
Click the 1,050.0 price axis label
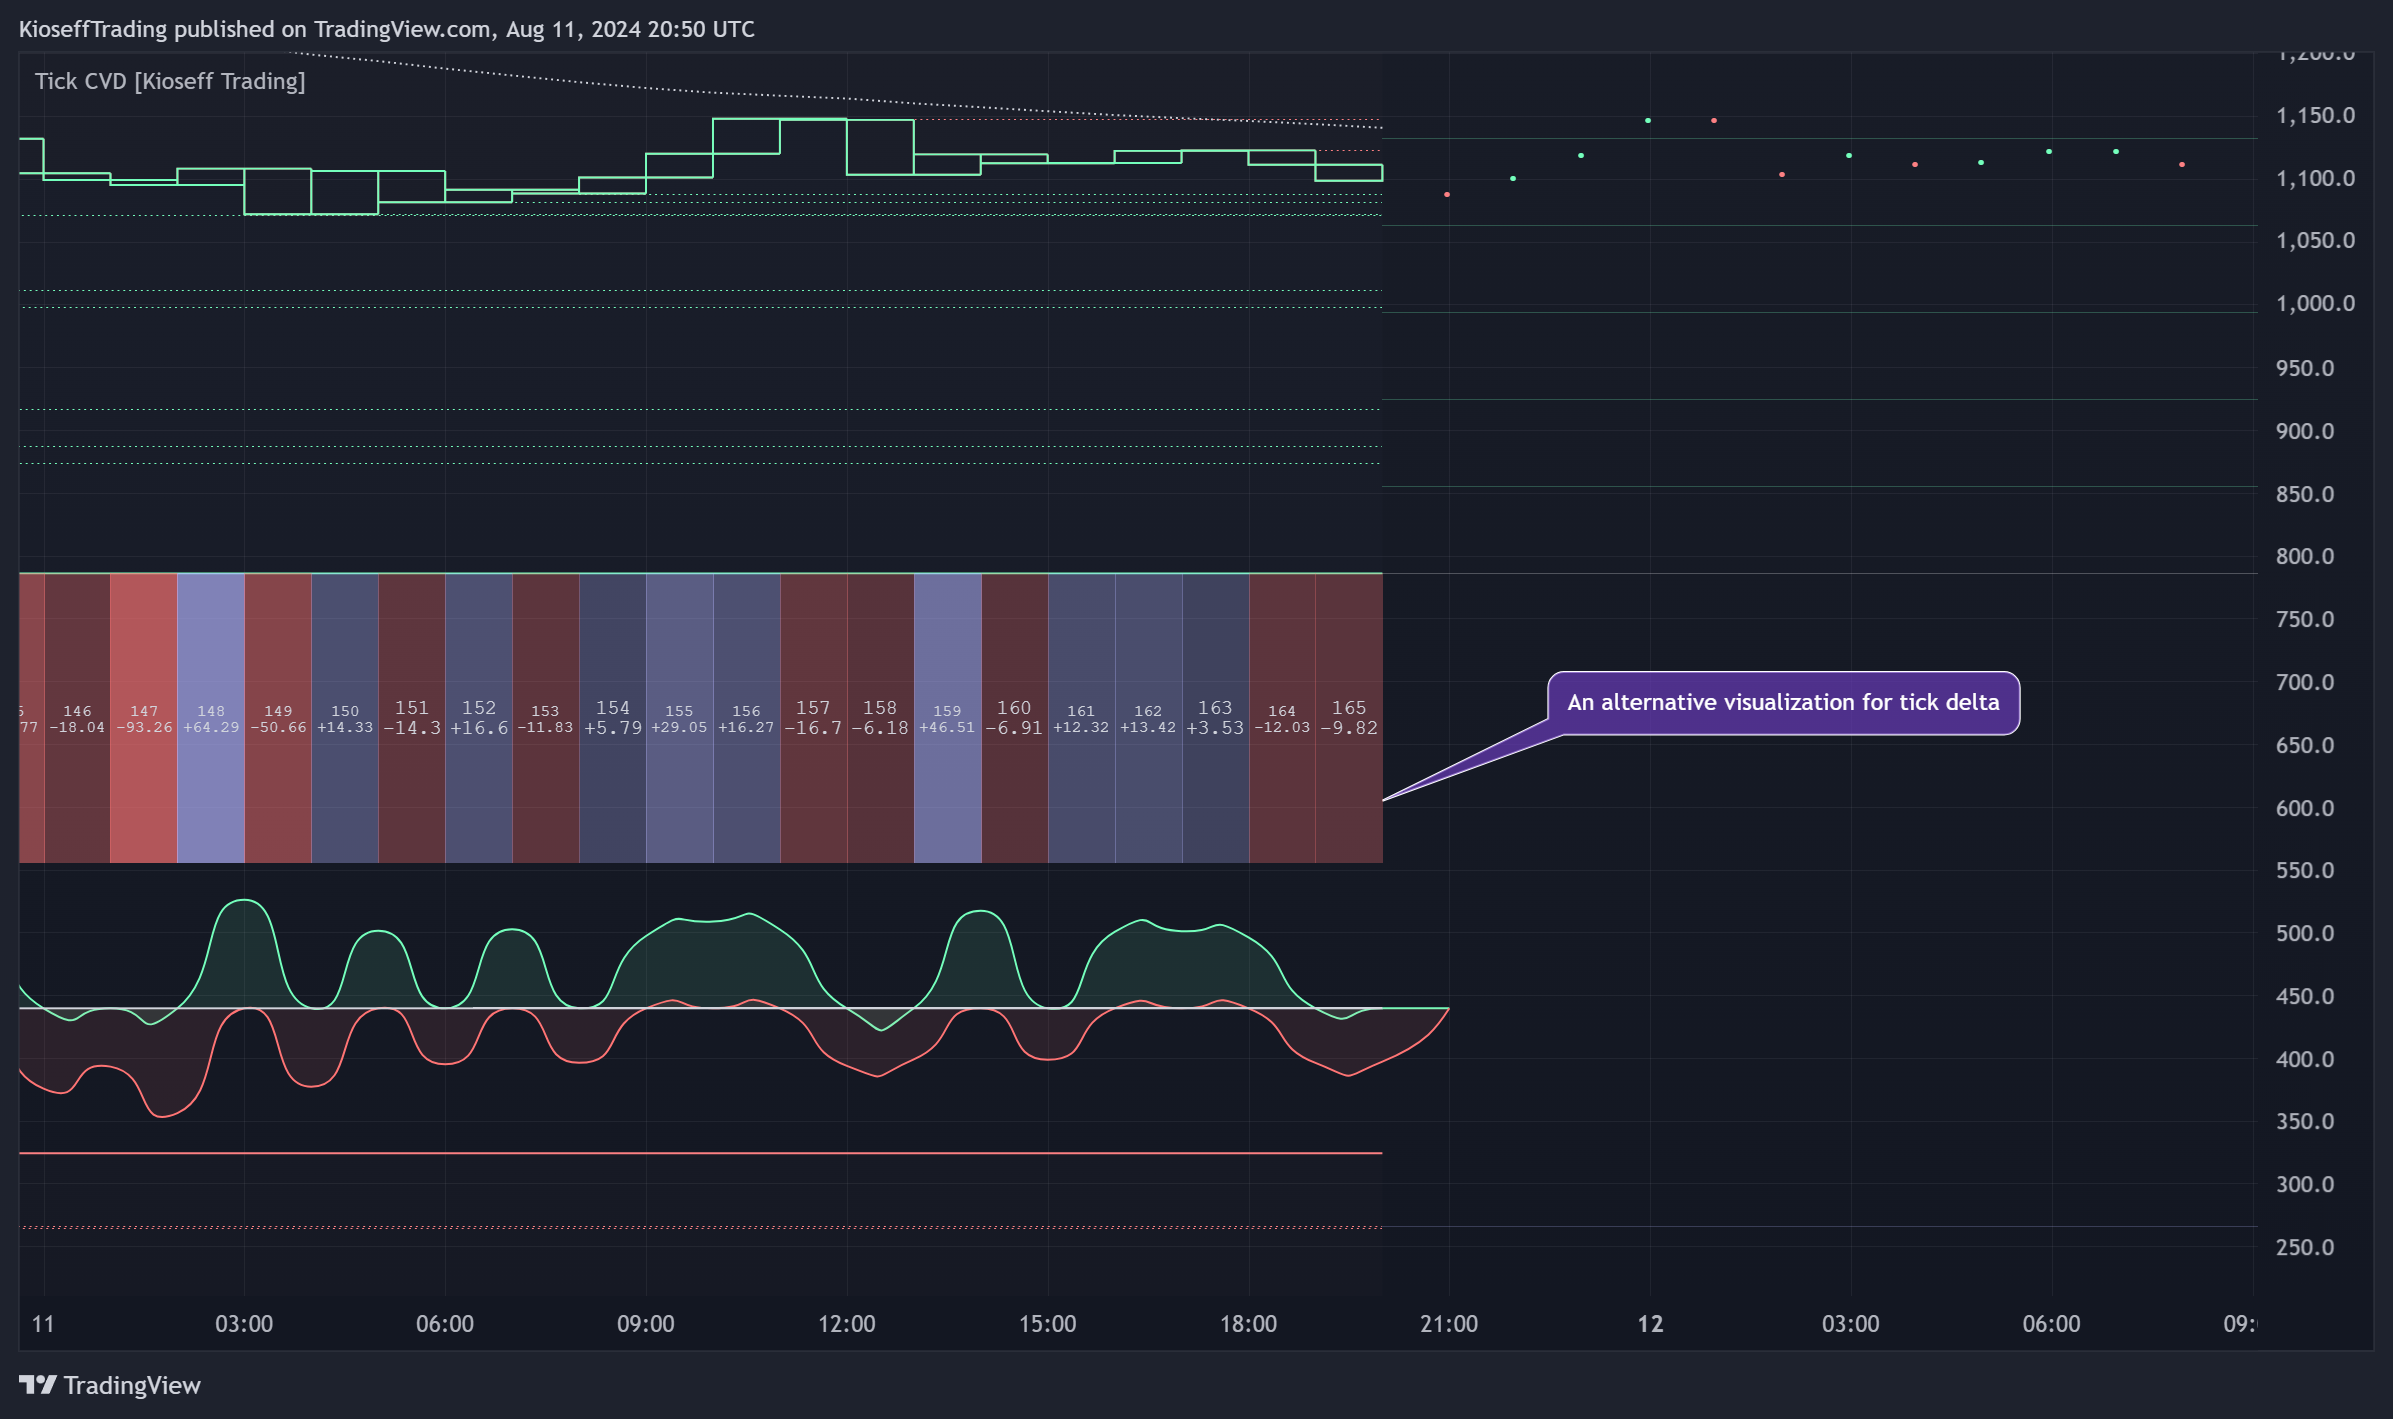pyautogui.click(x=2315, y=241)
